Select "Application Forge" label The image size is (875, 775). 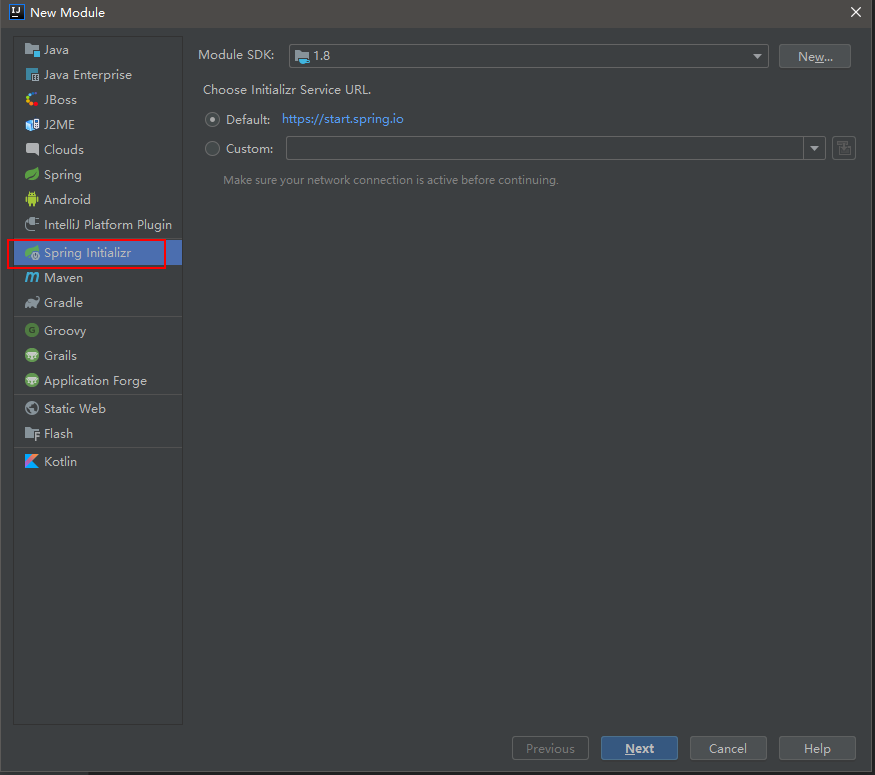95,381
